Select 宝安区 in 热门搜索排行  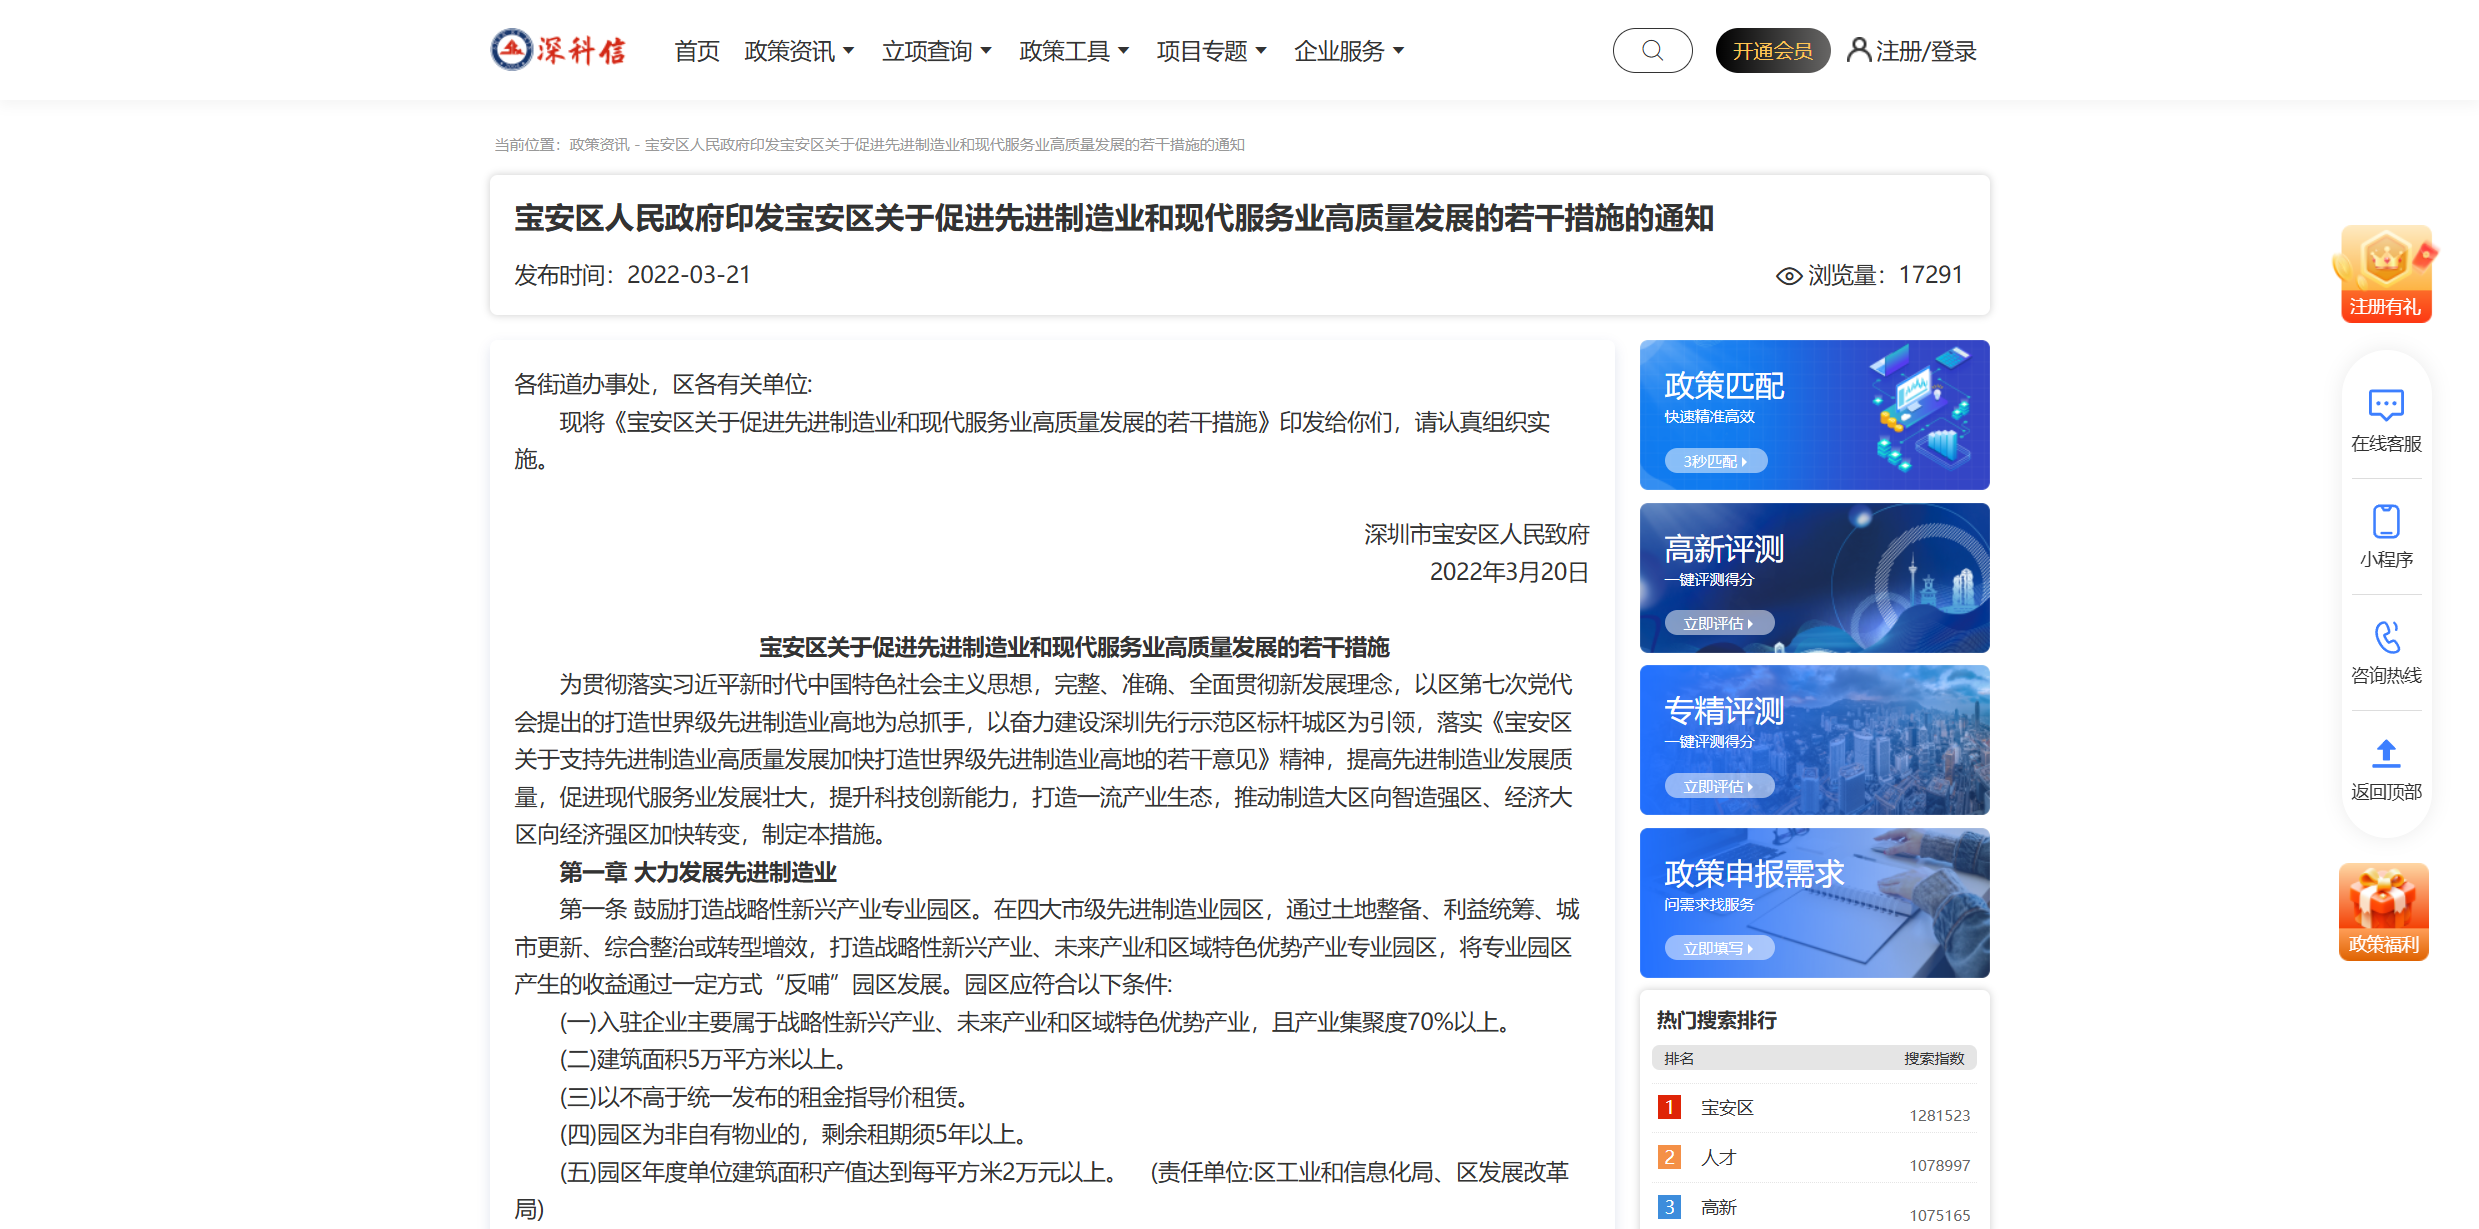[1729, 1107]
